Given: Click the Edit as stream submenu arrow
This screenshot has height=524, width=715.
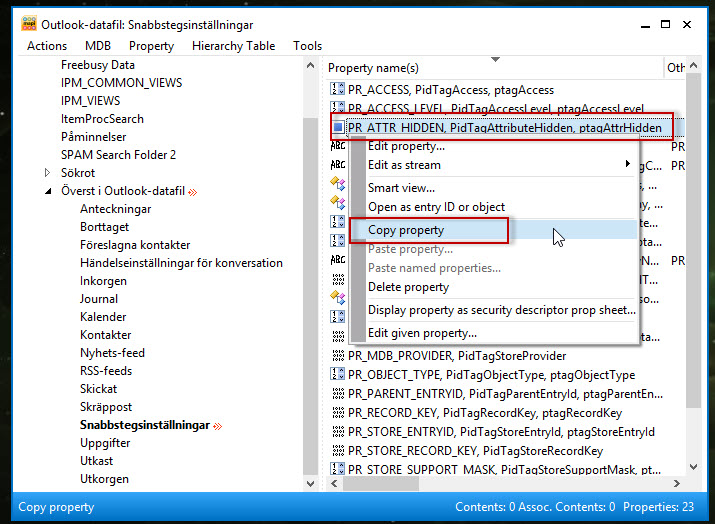Looking at the screenshot, I should 627,163.
